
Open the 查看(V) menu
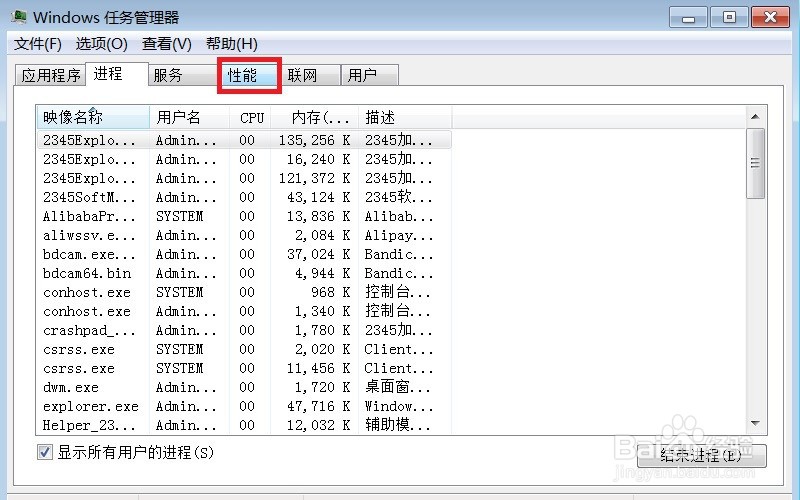[x=166, y=44]
